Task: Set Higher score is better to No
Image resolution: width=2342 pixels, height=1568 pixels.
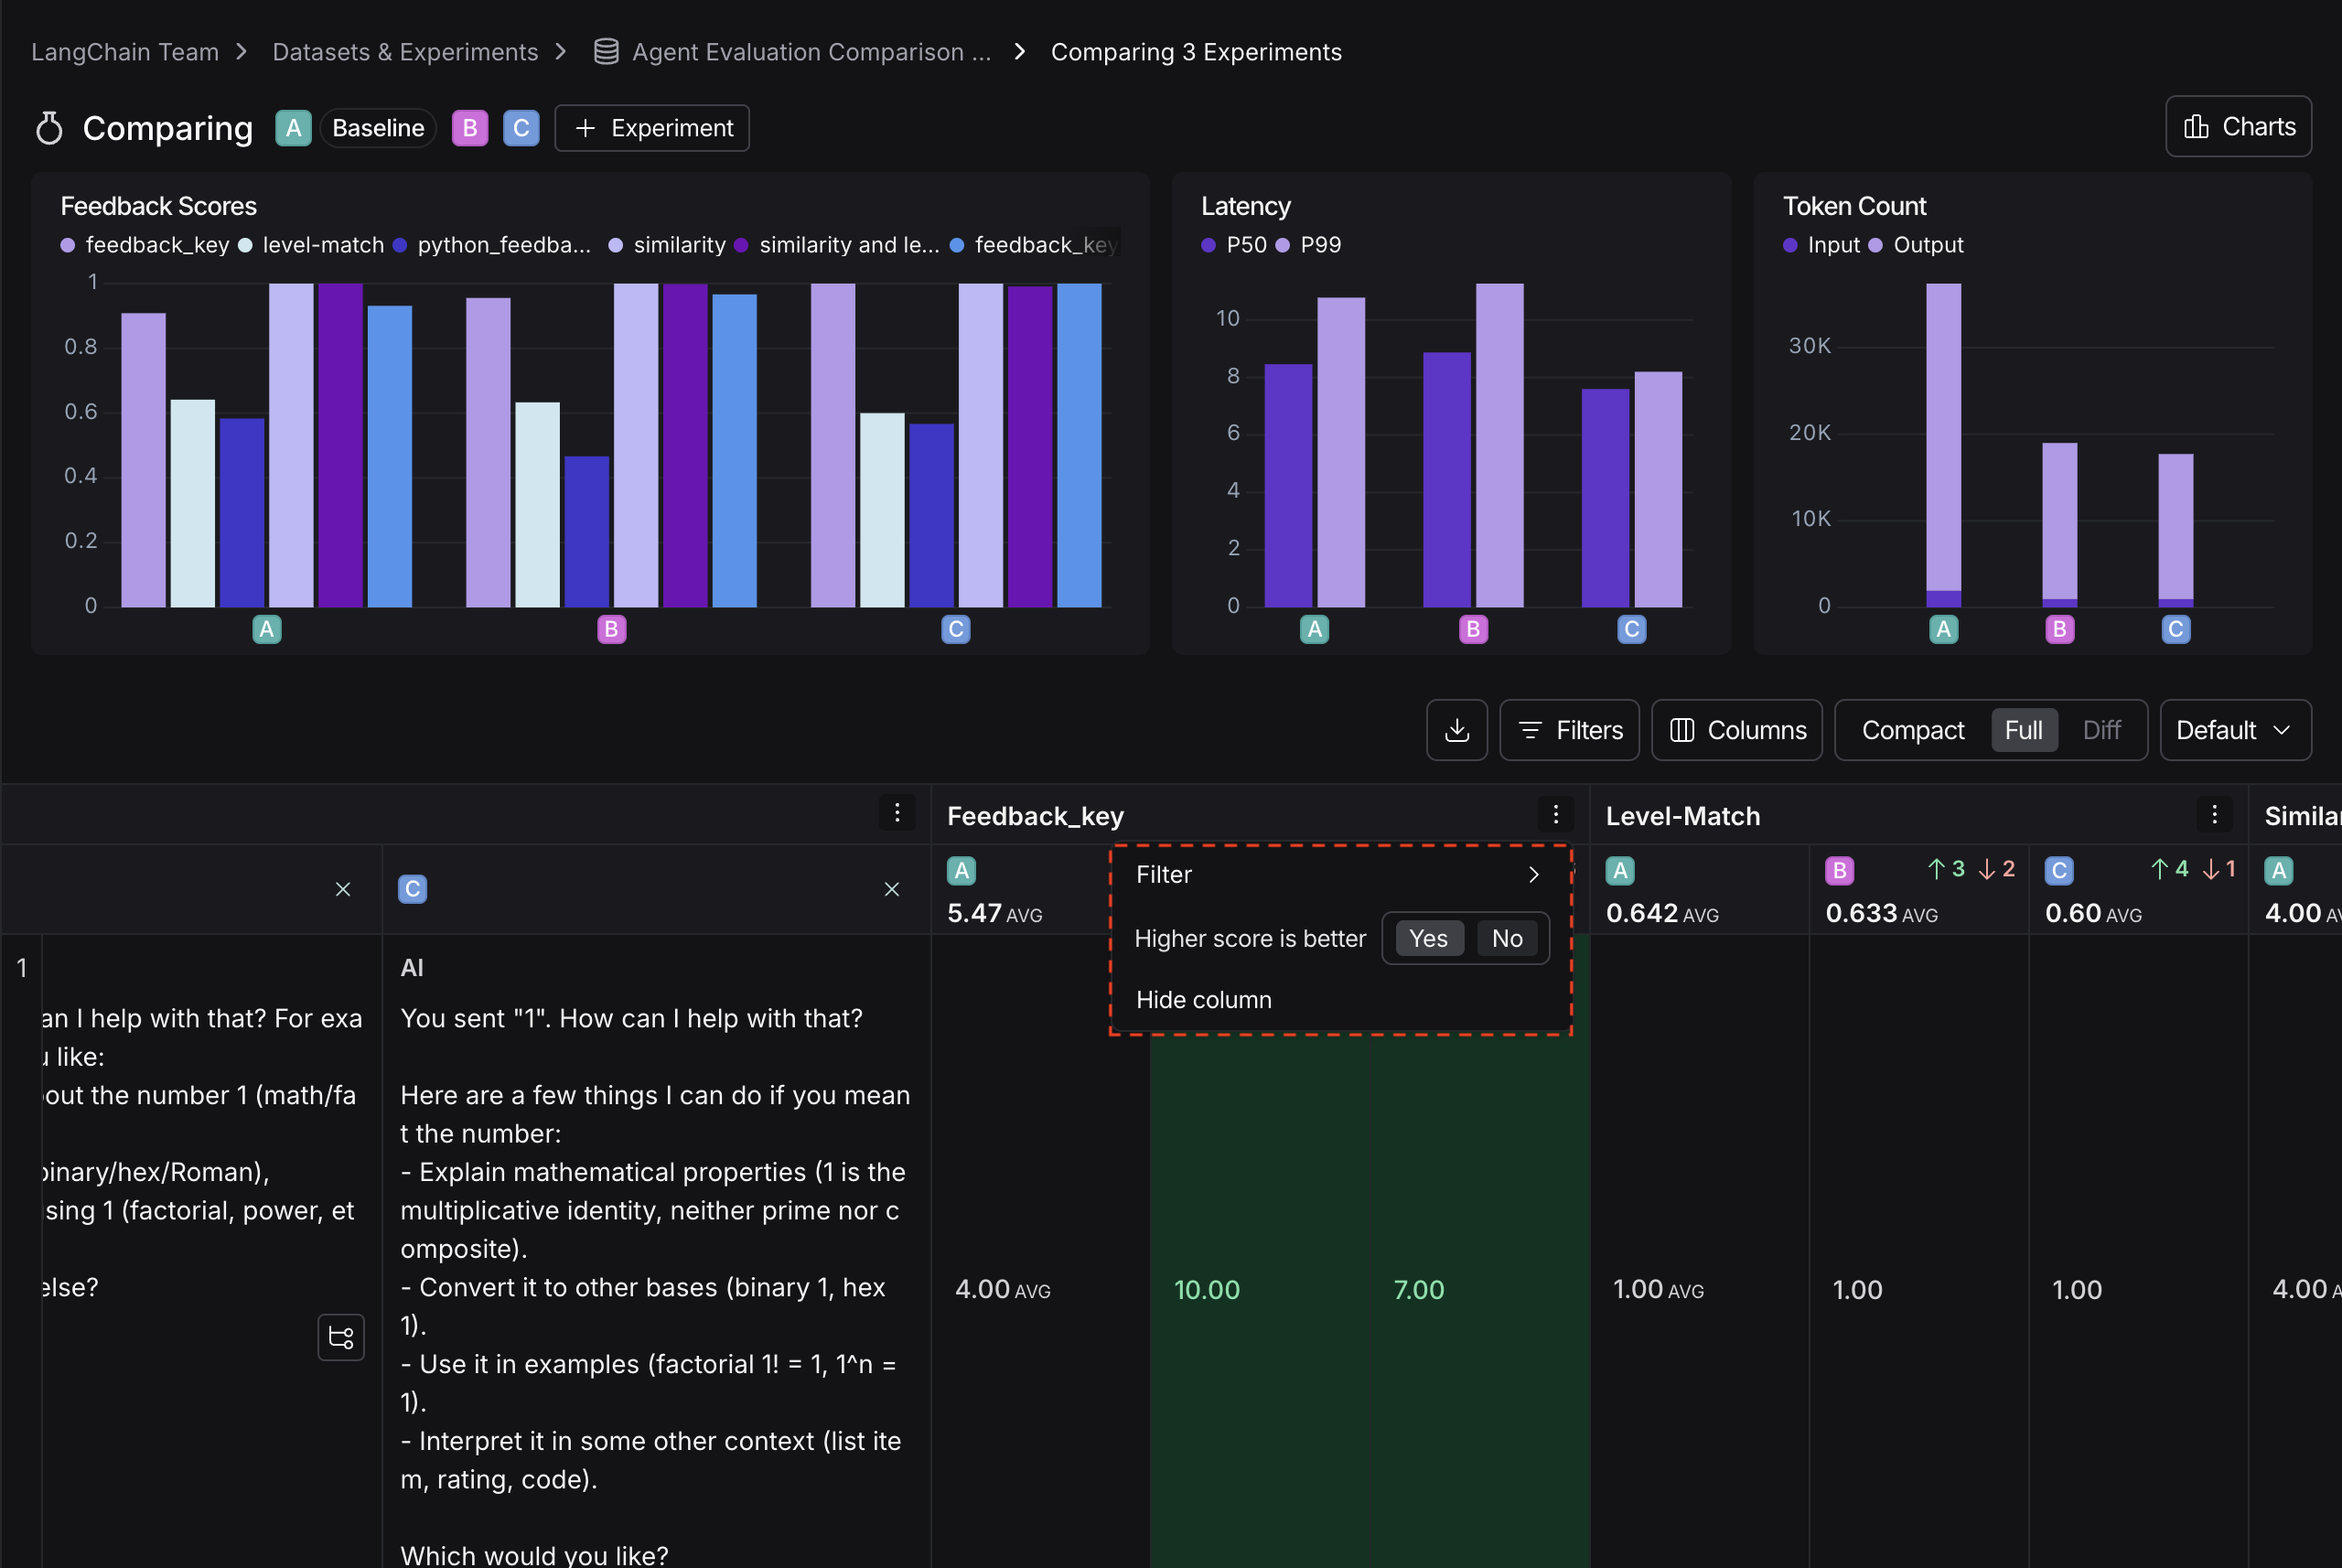Action: click(x=1507, y=938)
